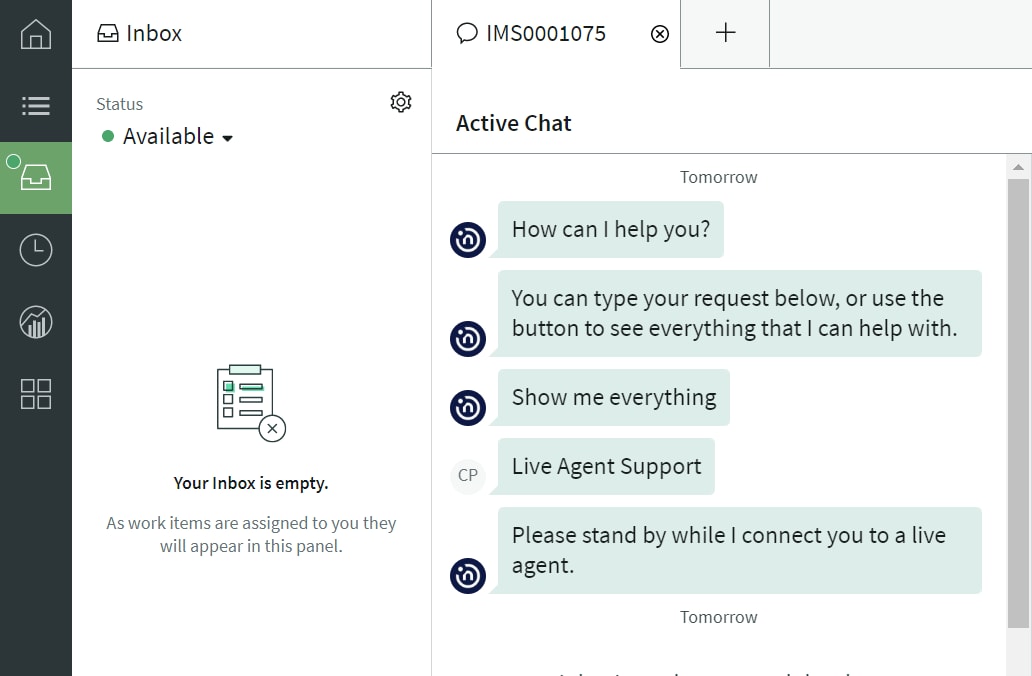Screen dimensions: 1032x676
Task: Open the Performance analytics icon
Action: tap(36, 322)
